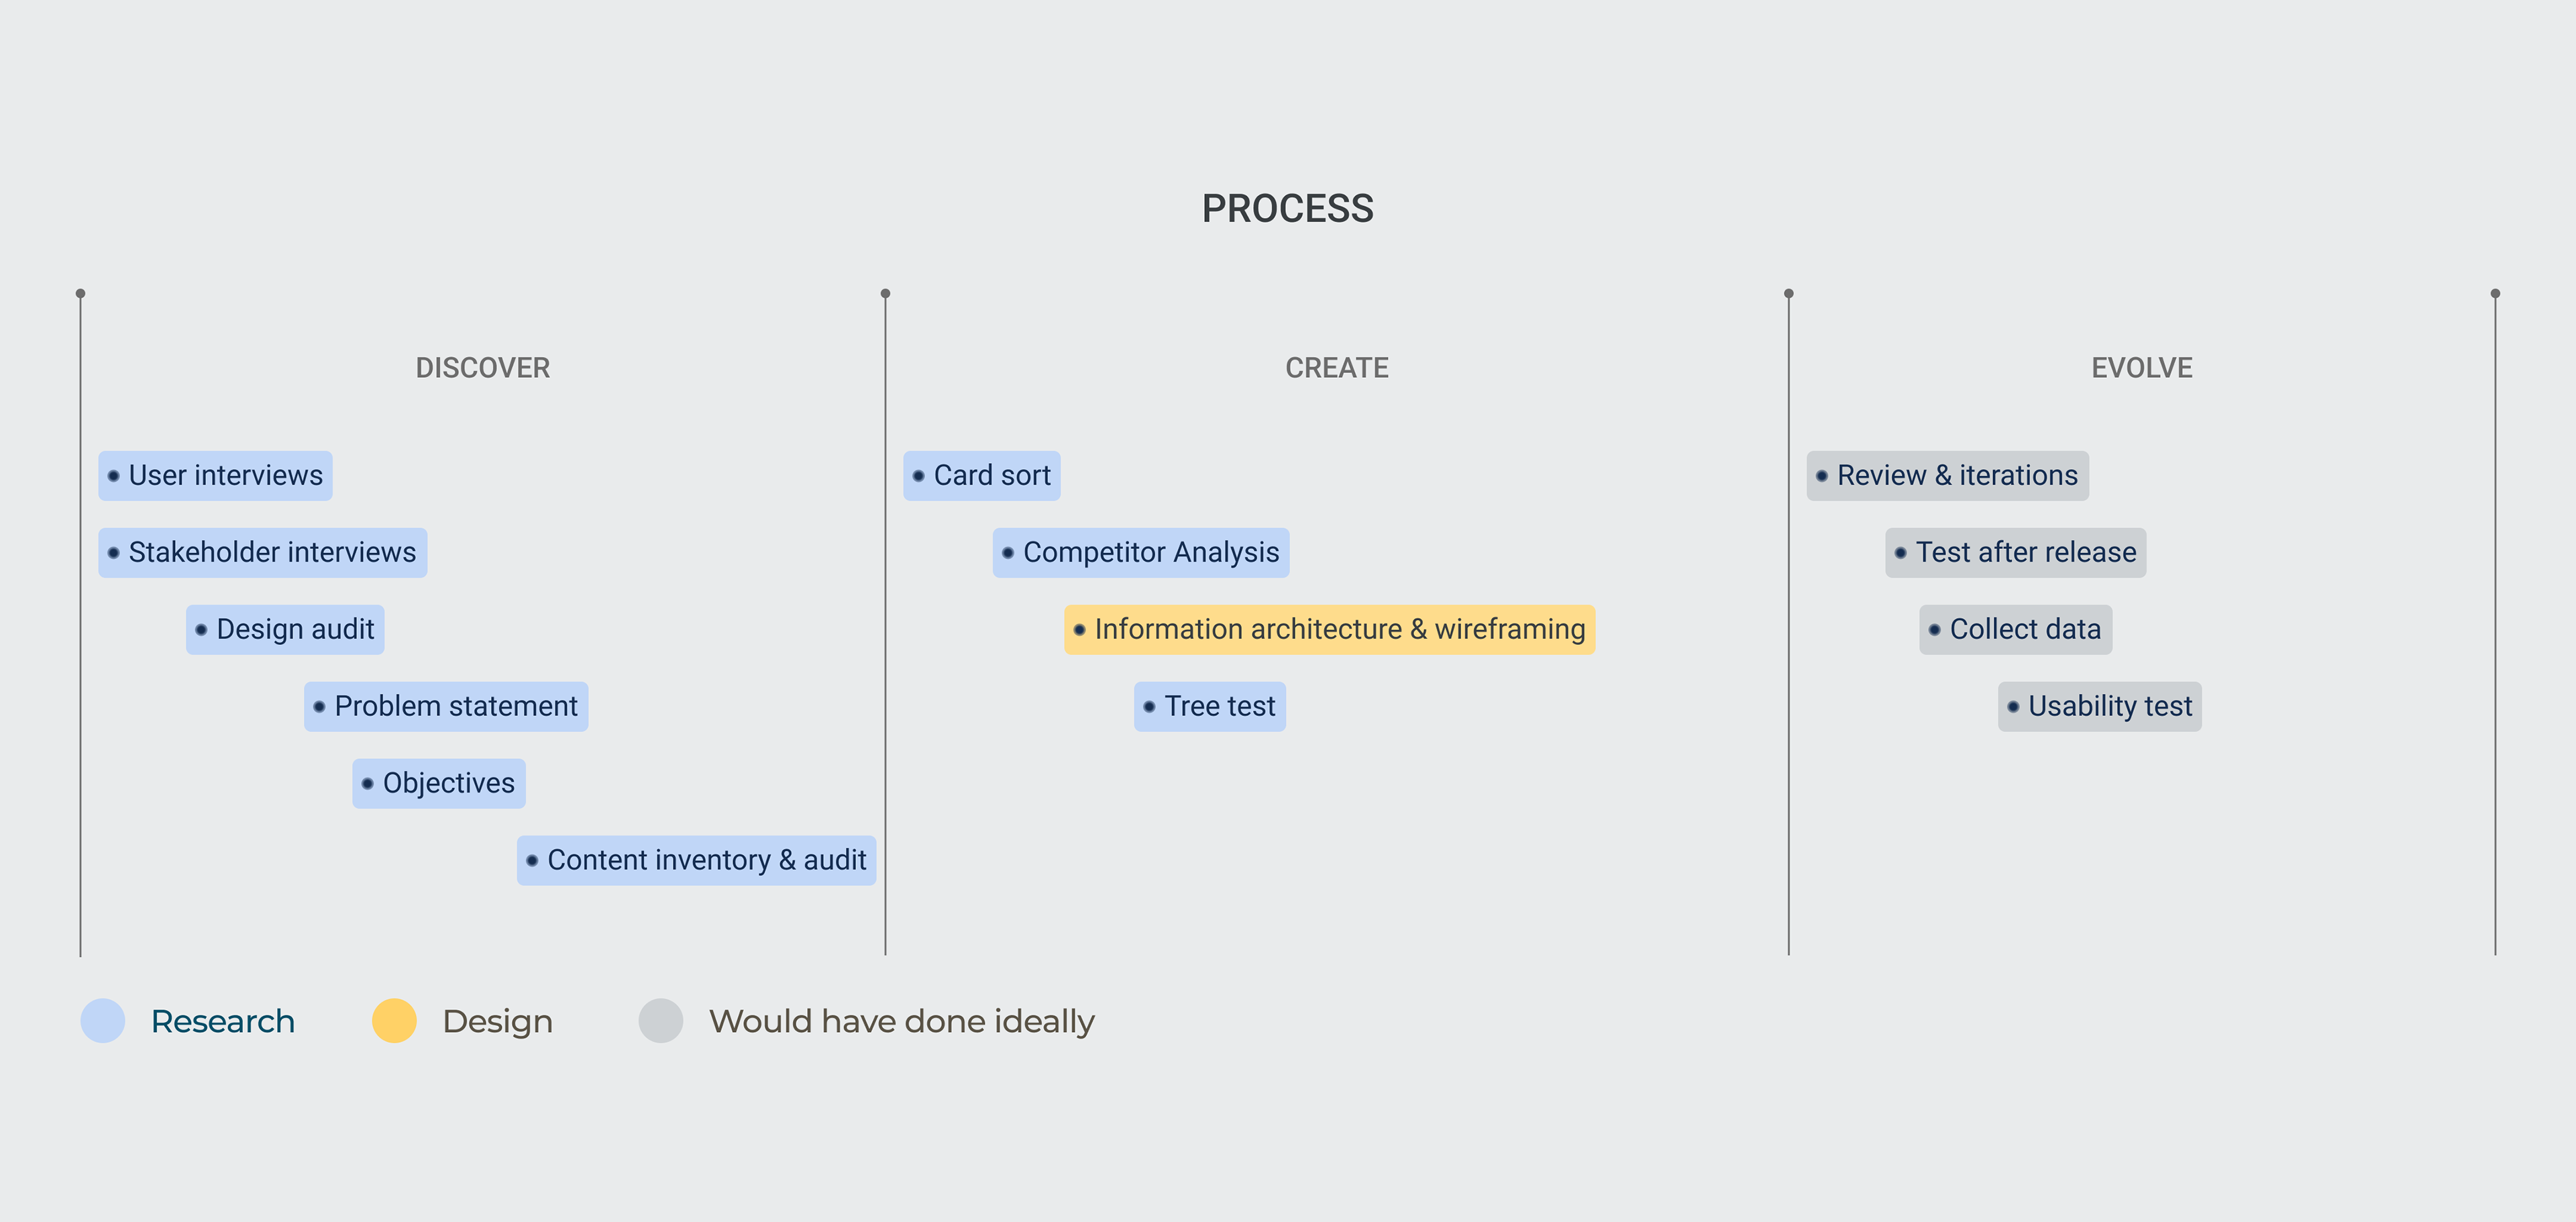Click the User interviews tag
The image size is (2576, 1222).
(215, 475)
